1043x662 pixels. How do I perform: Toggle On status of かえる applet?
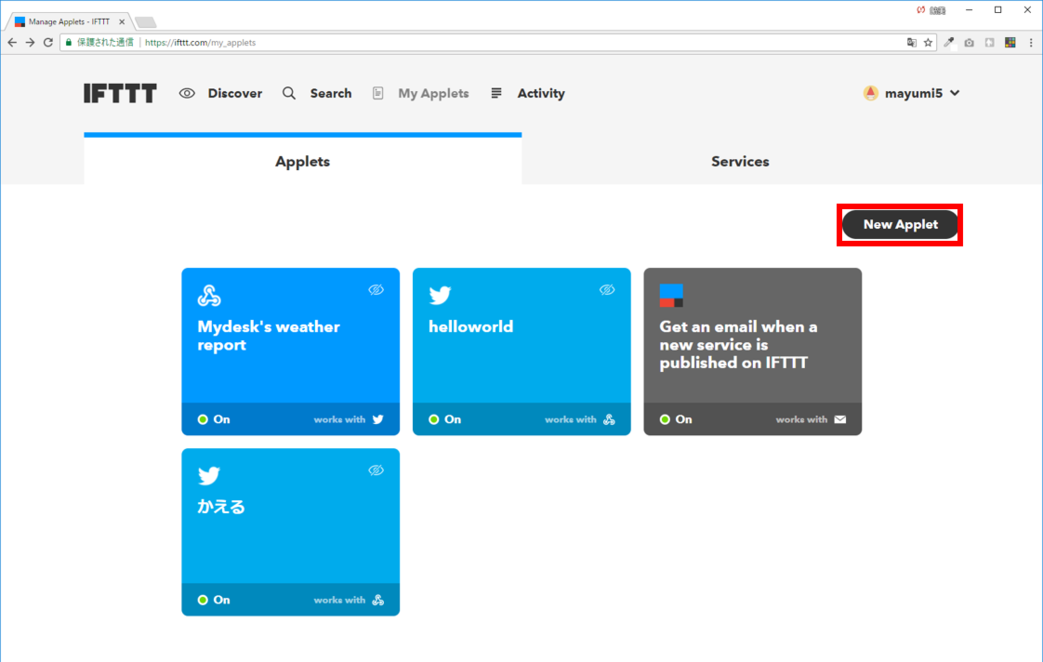pyautogui.click(x=214, y=600)
